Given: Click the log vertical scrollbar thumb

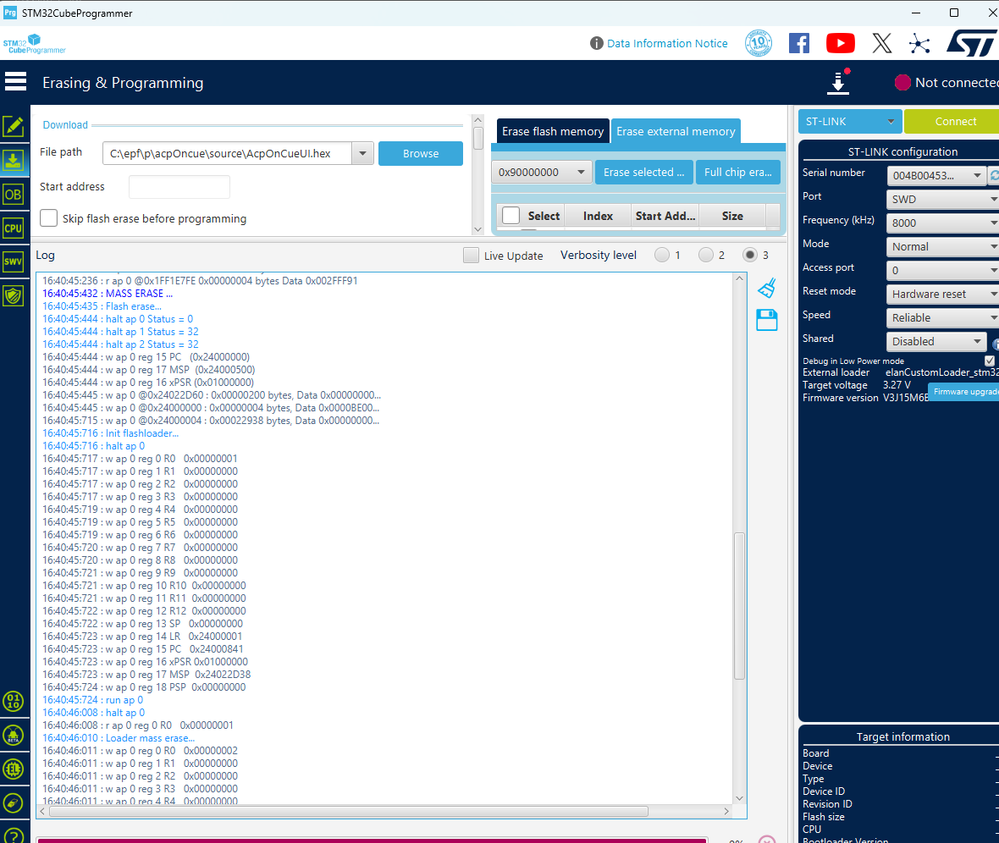Looking at the screenshot, I should click(x=739, y=606).
